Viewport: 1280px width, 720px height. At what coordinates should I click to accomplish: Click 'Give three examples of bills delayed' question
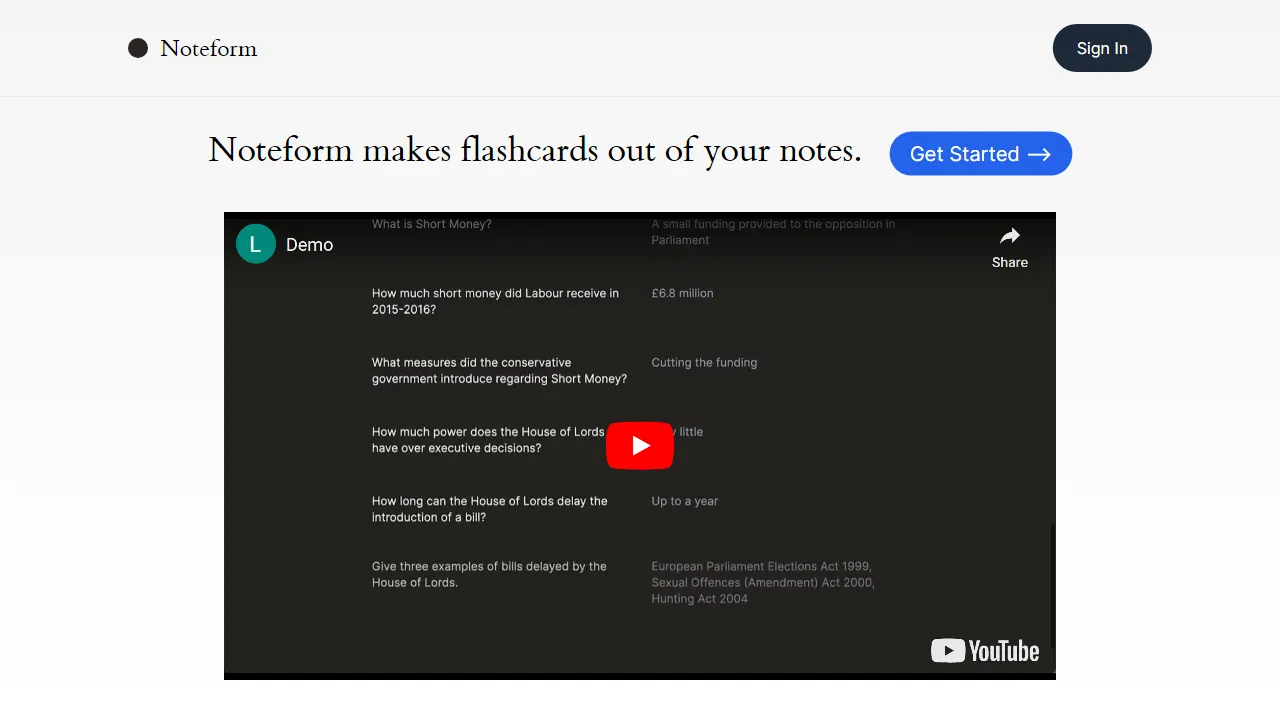[x=489, y=574]
